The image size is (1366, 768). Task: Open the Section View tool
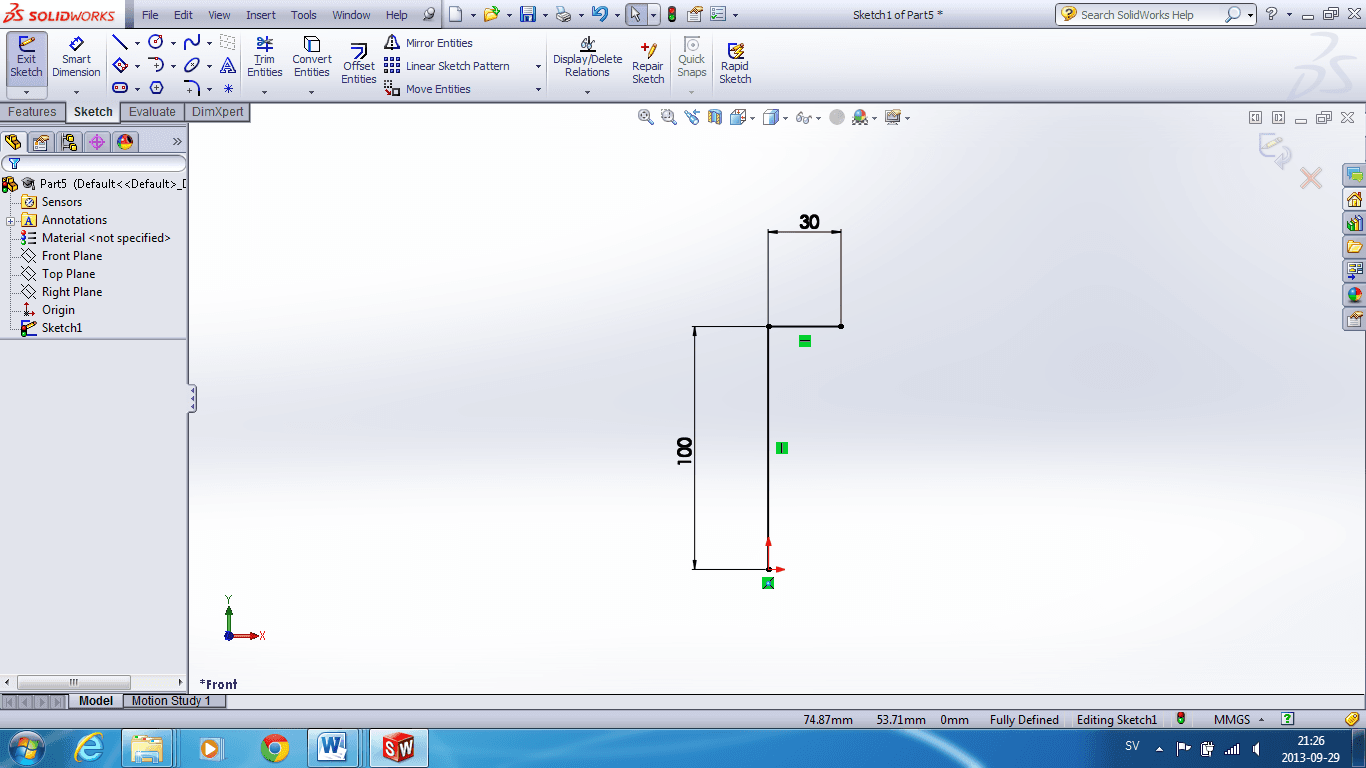tap(715, 117)
